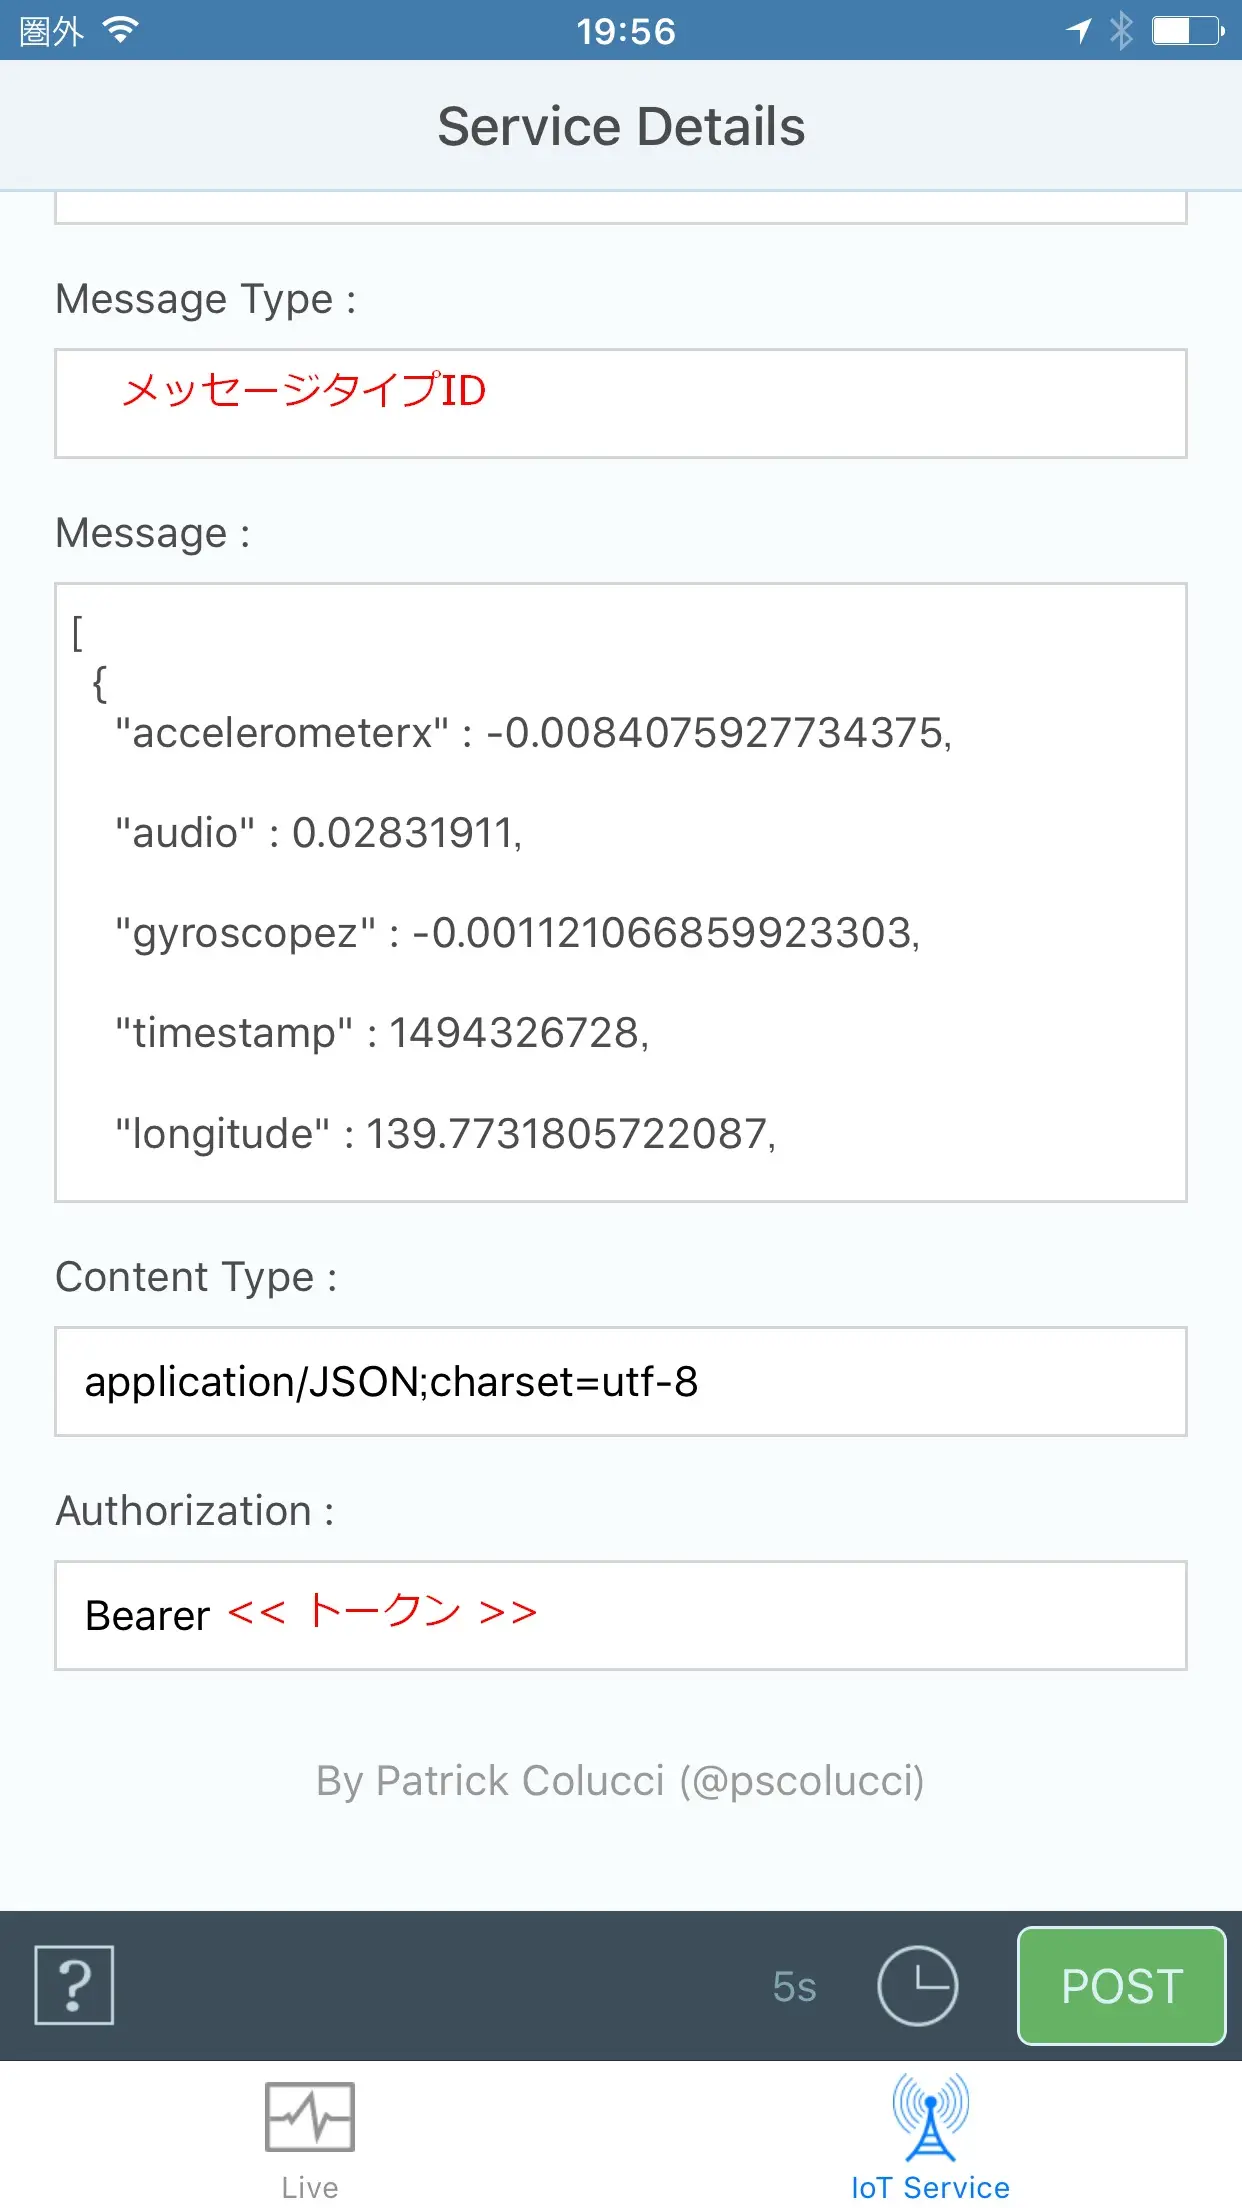Screen dimensions: 1242x2208
Task: Tap the Service Details title bar
Action: pos(621,127)
